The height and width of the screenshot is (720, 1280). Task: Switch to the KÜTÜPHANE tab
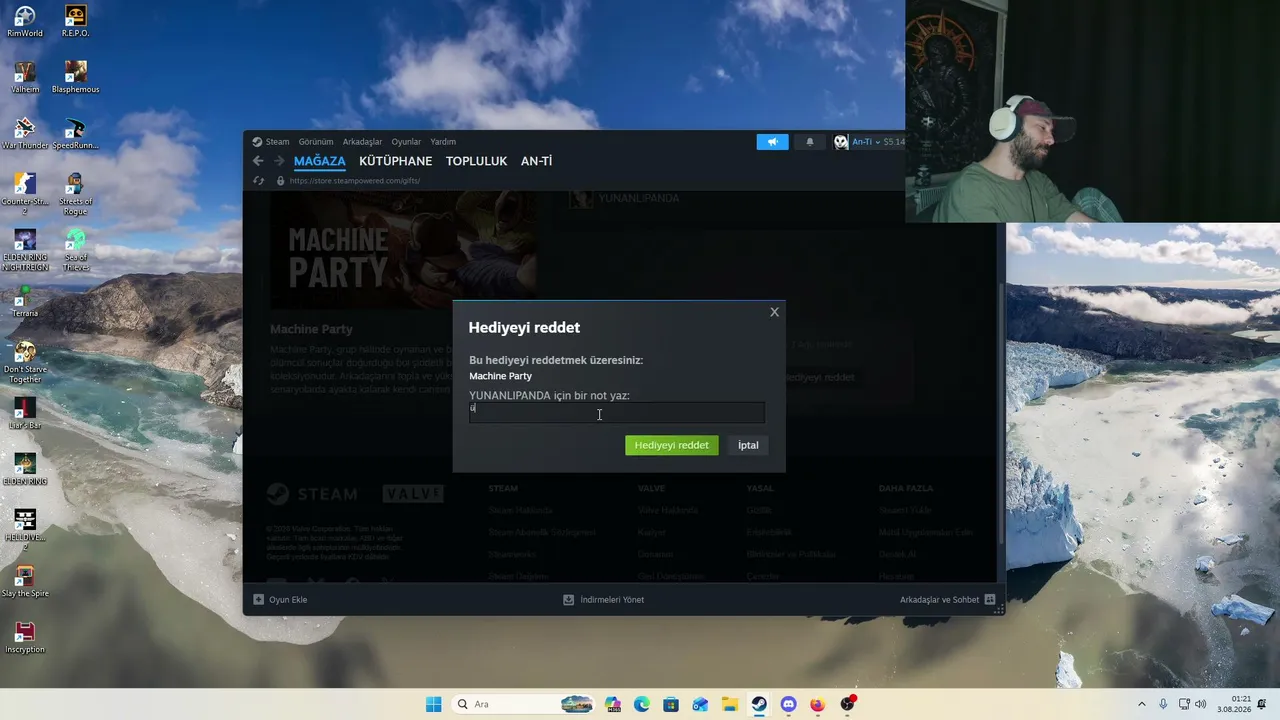396,161
